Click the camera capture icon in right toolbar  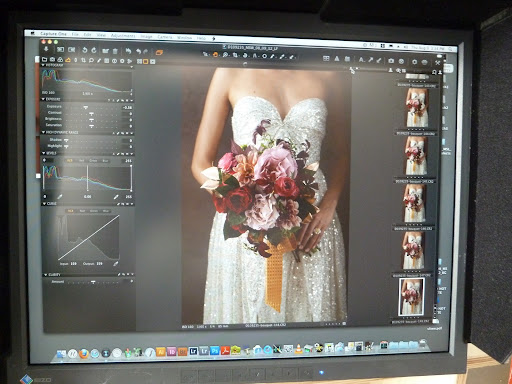pyautogui.click(x=391, y=61)
